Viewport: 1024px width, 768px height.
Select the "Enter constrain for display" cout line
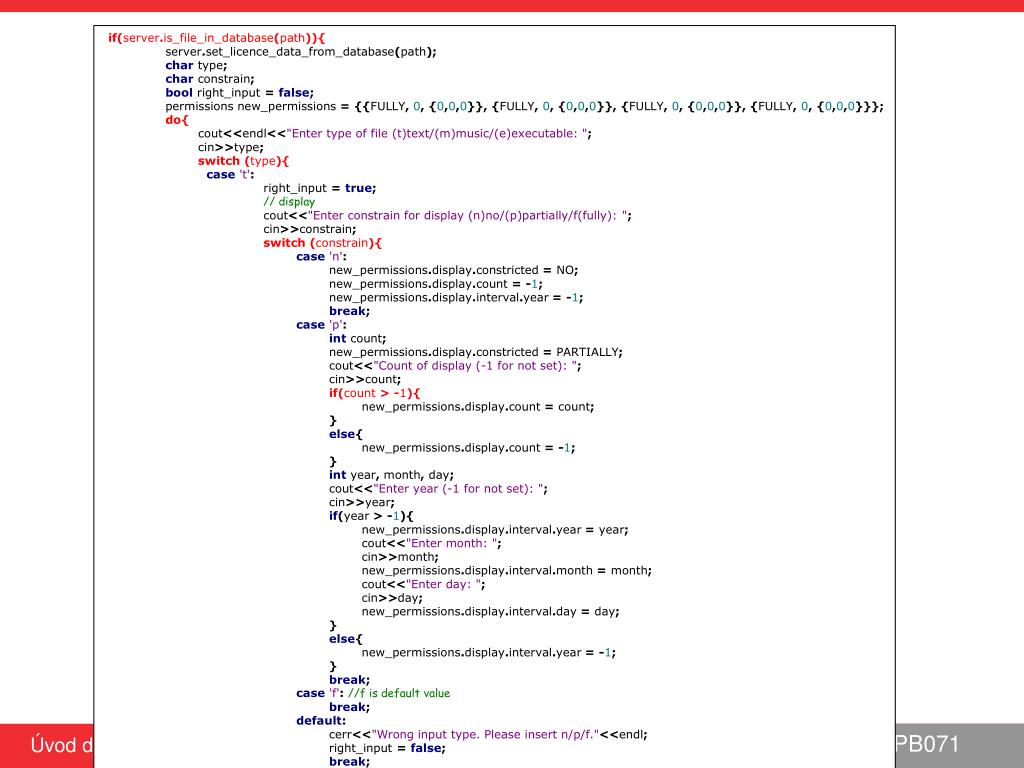click(x=447, y=216)
